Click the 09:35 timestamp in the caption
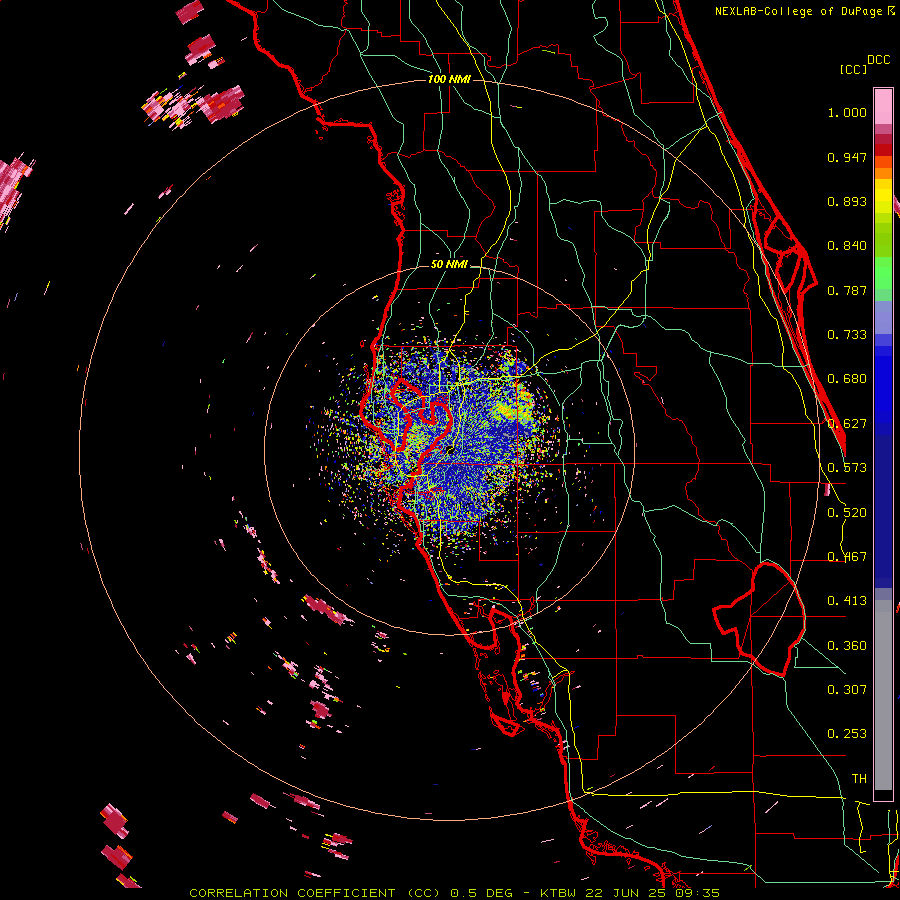Screen dimensions: 900x900 coord(698,893)
